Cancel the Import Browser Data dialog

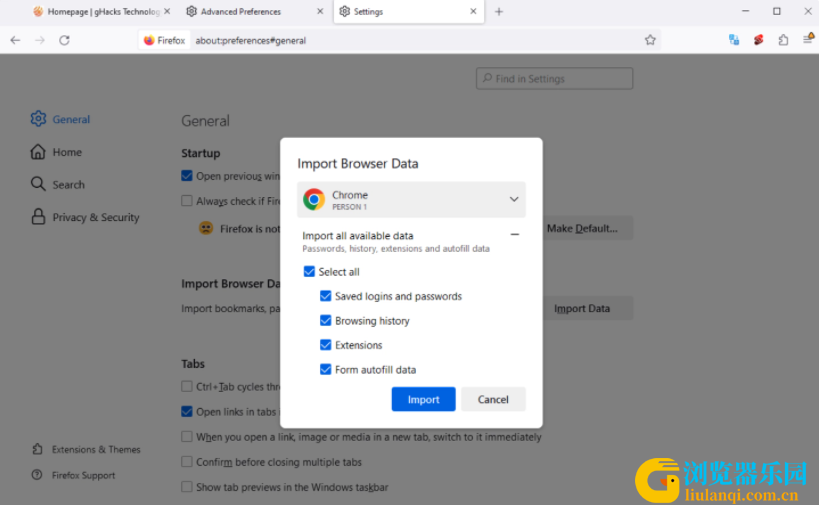pyautogui.click(x=493, y=399)
